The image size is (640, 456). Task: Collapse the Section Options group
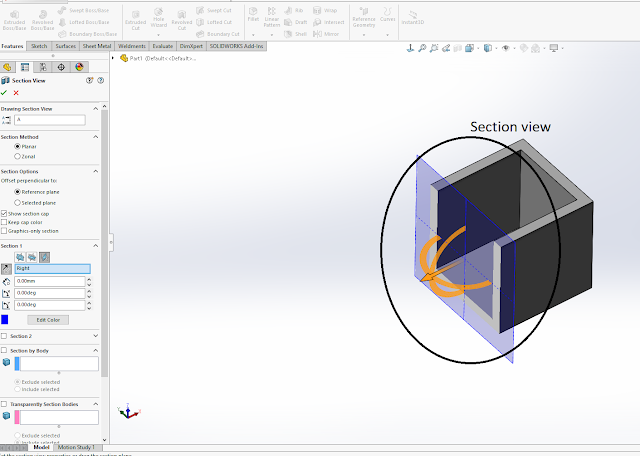pos(96,171)
